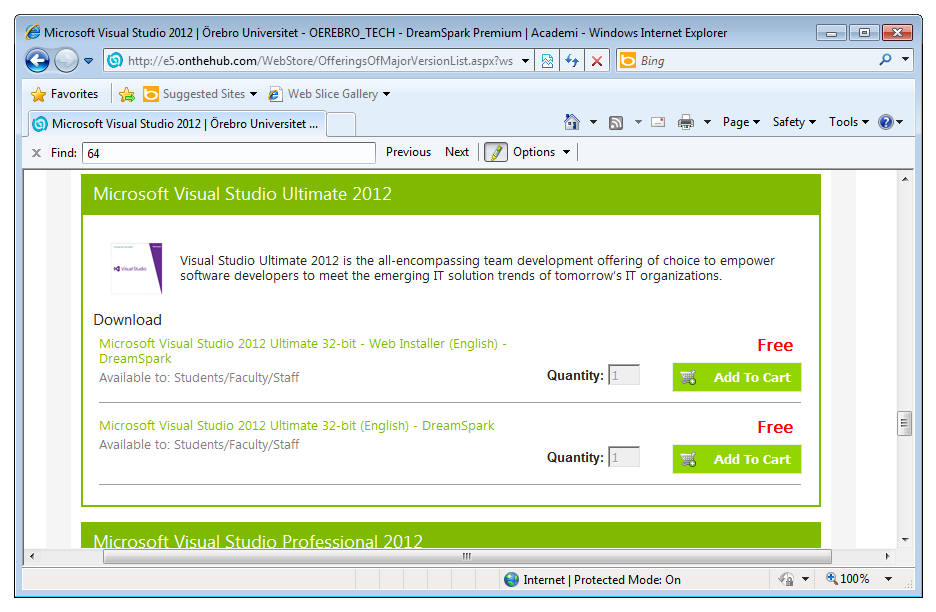Click Next in the Find bar
936x612 pixels.
coord(457,152)
